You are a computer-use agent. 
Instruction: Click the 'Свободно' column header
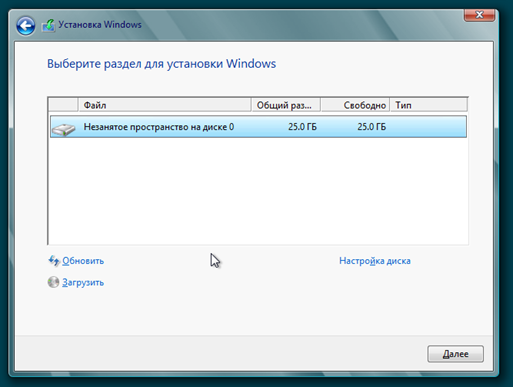355,105
